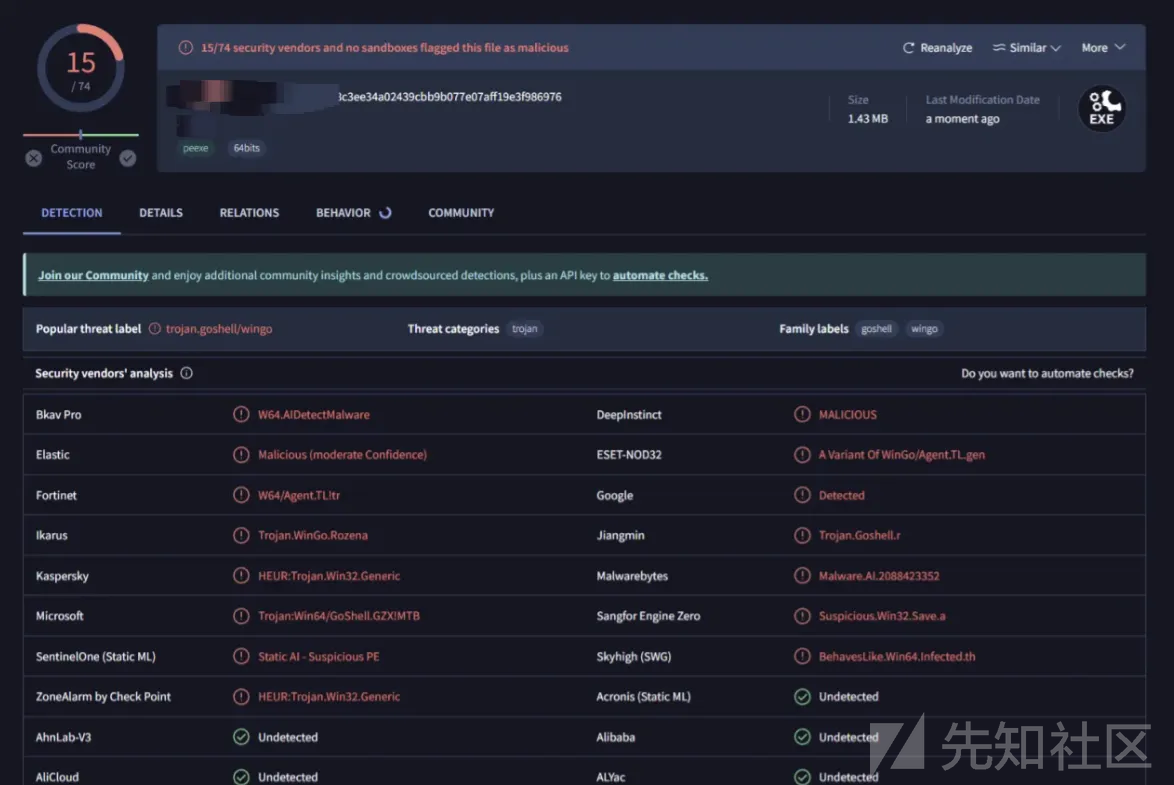1174x785 pixels.
Task: Click the community score slider bar
Action: [x=81, y=135]
